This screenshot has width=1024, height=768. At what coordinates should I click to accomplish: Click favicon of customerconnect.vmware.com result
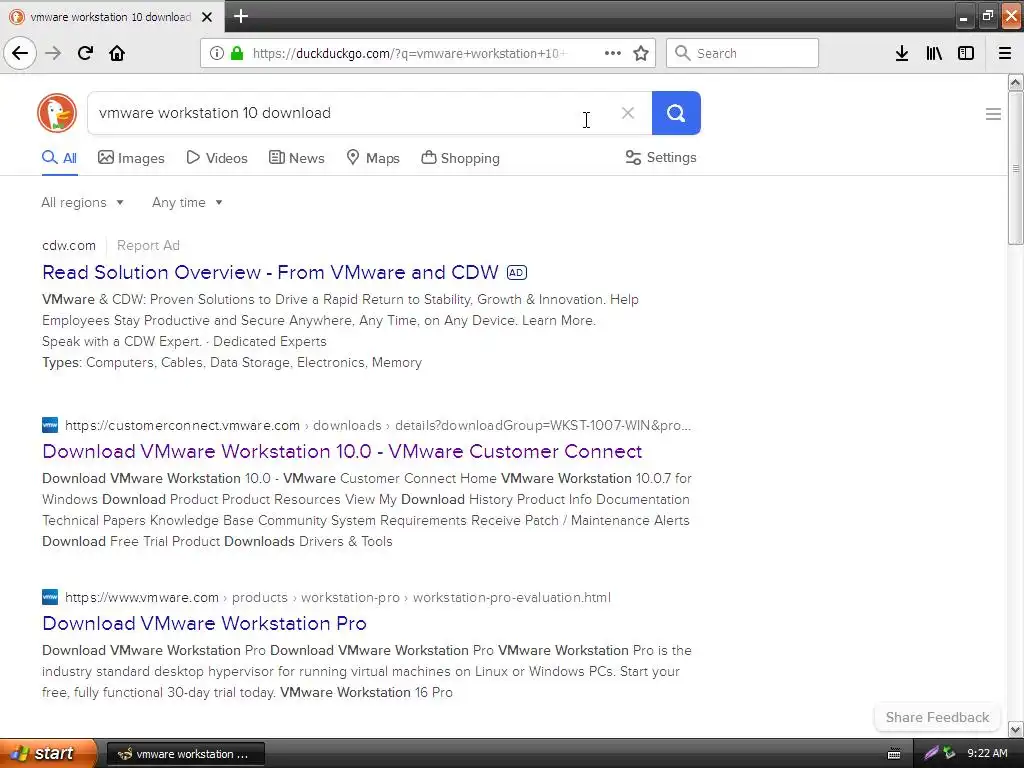click(50, 425)
